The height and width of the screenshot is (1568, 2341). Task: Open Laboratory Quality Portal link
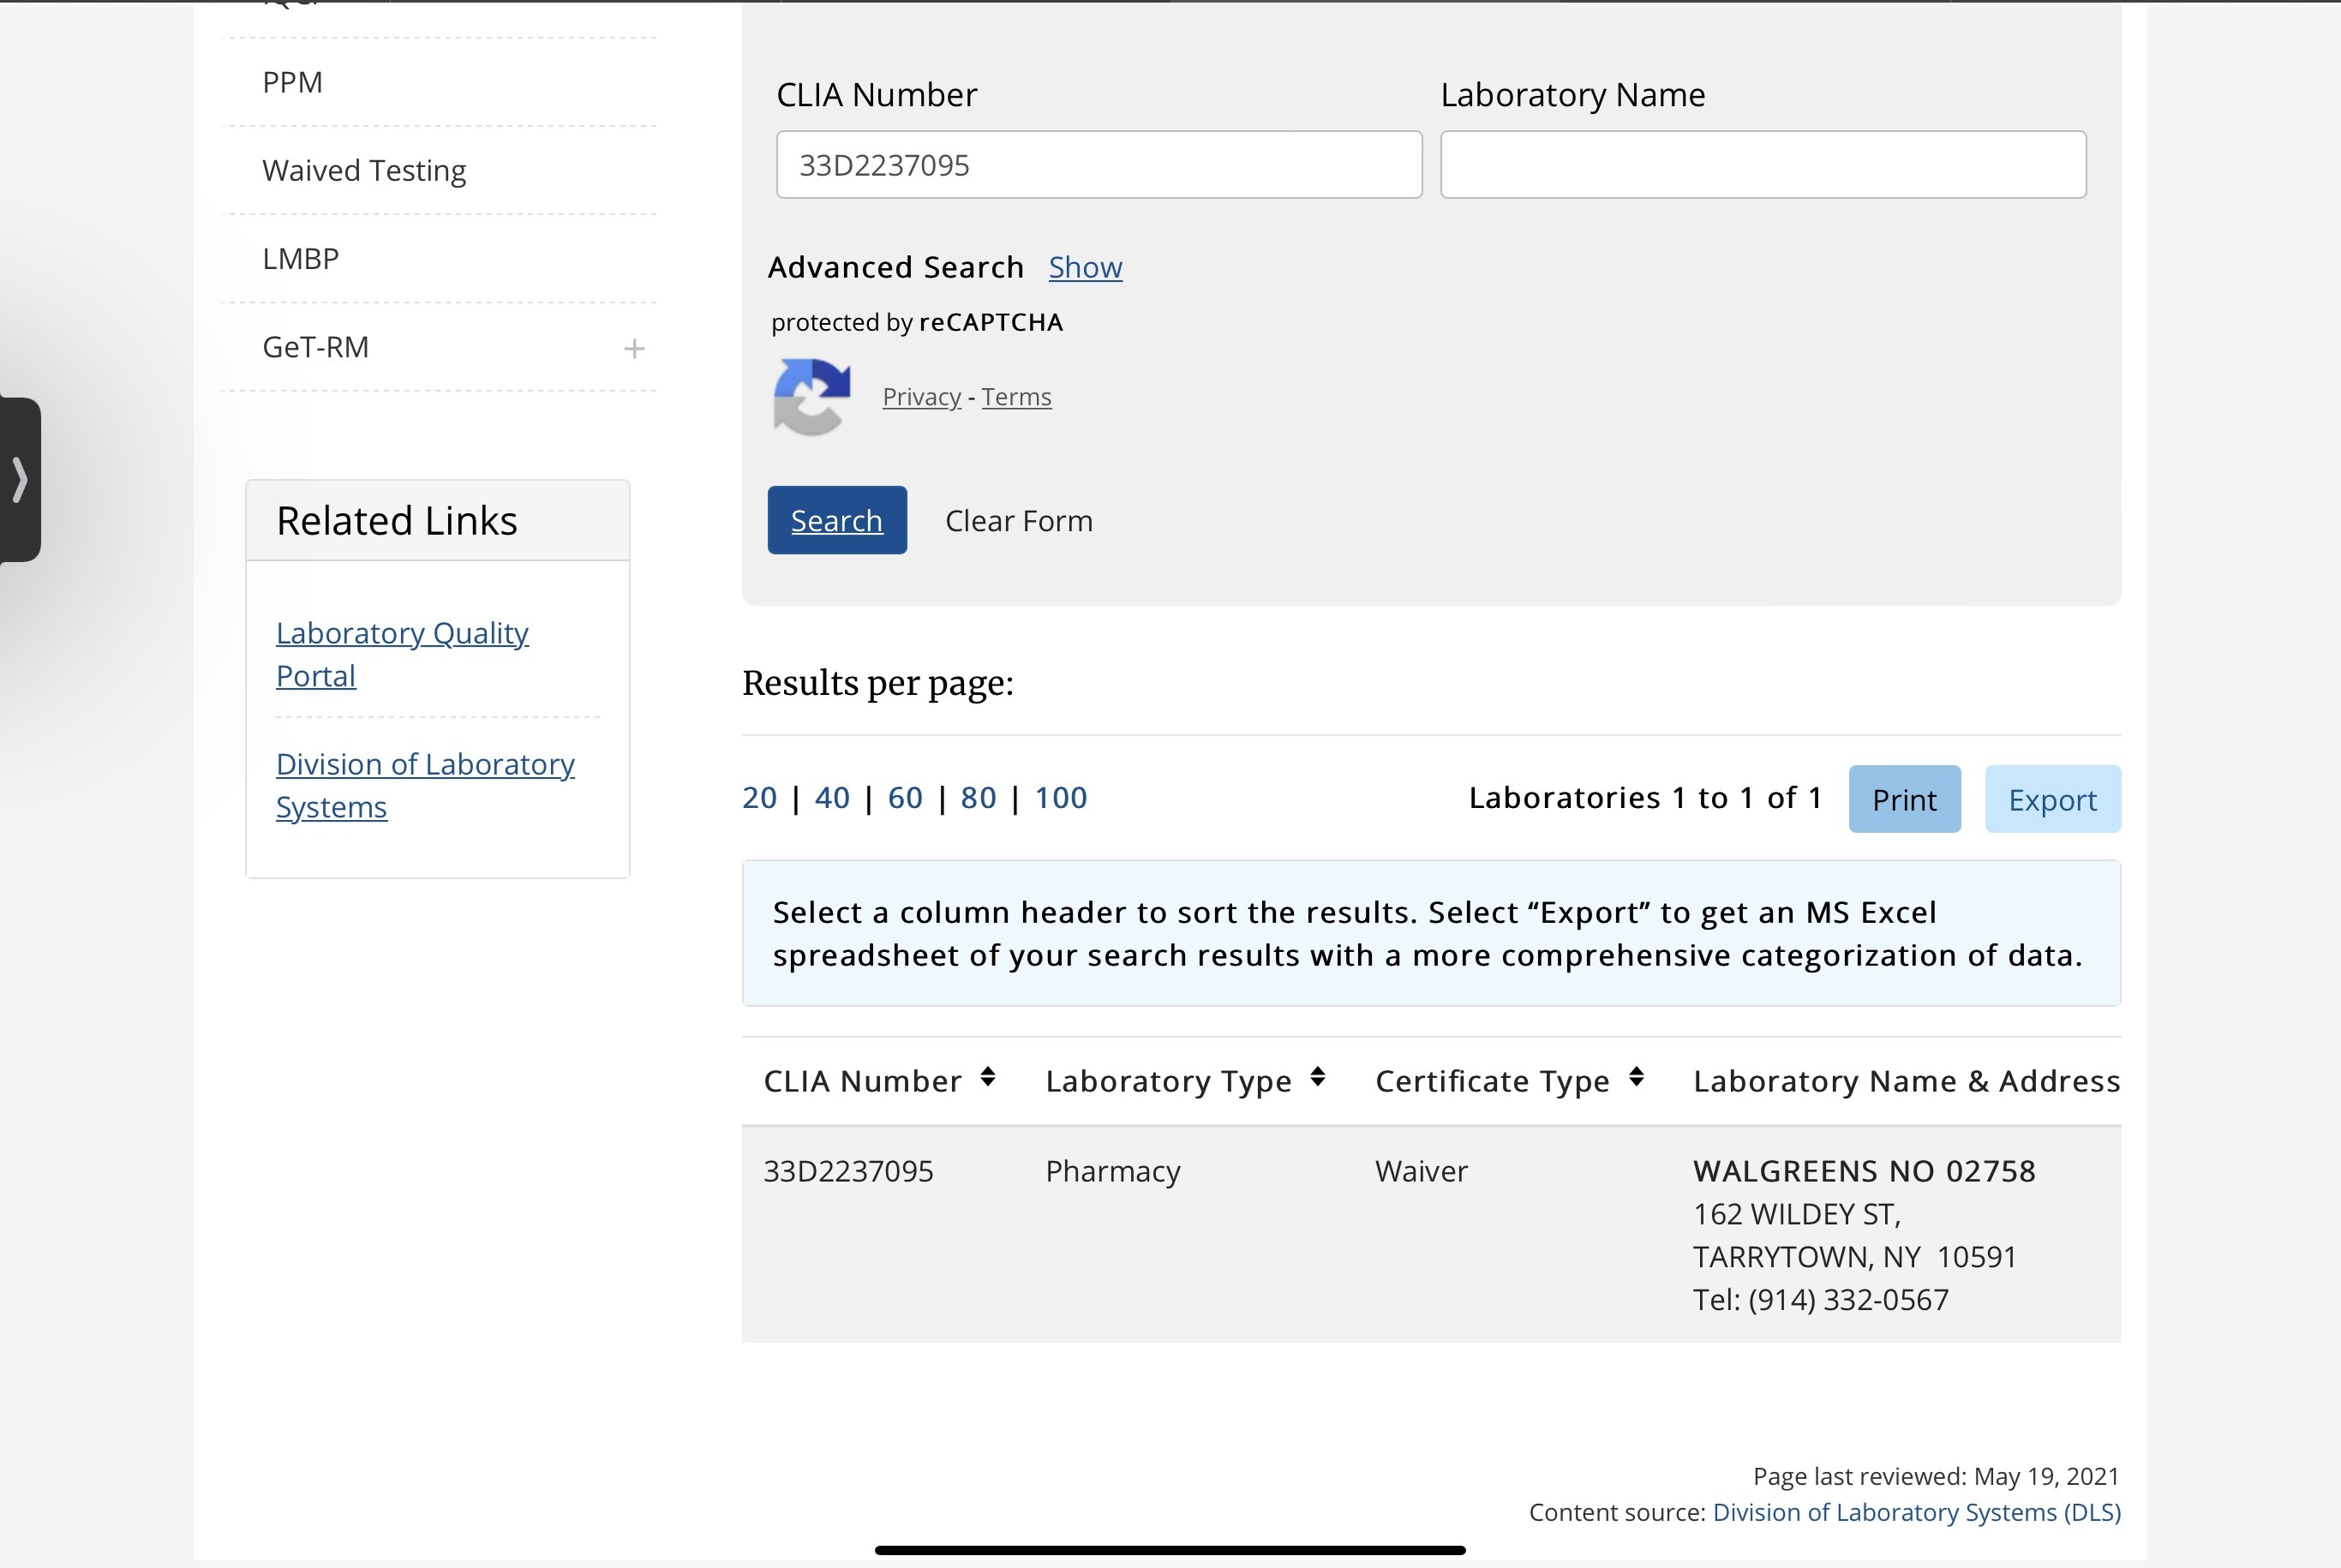[x=402, y=654]
